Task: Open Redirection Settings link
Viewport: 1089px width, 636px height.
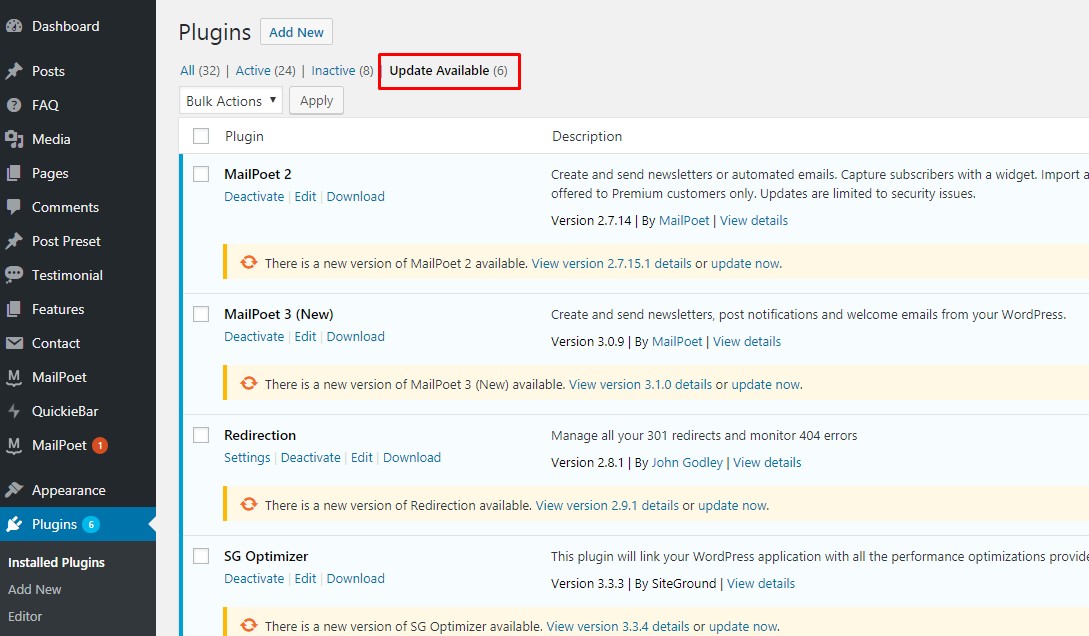Action: (x=247, y=458)
